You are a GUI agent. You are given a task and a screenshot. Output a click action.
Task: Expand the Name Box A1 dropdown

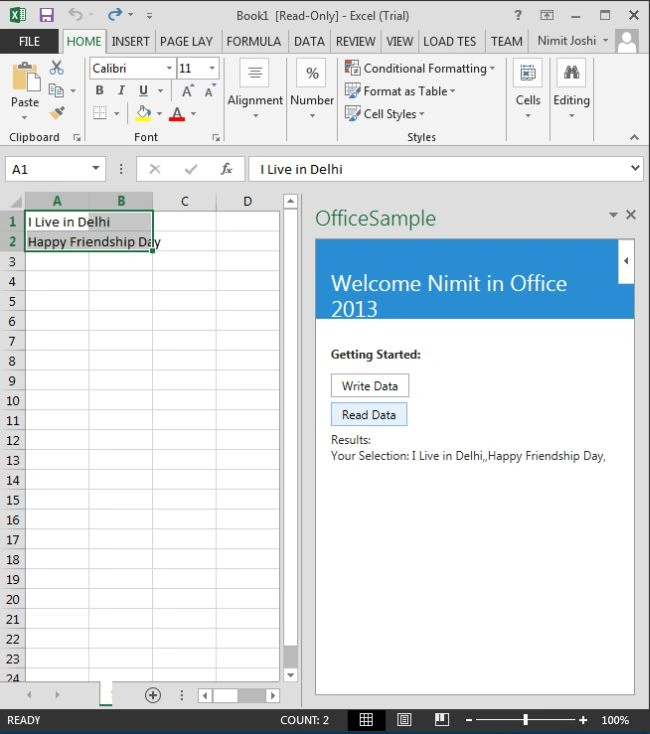click(x=96, y=168)
